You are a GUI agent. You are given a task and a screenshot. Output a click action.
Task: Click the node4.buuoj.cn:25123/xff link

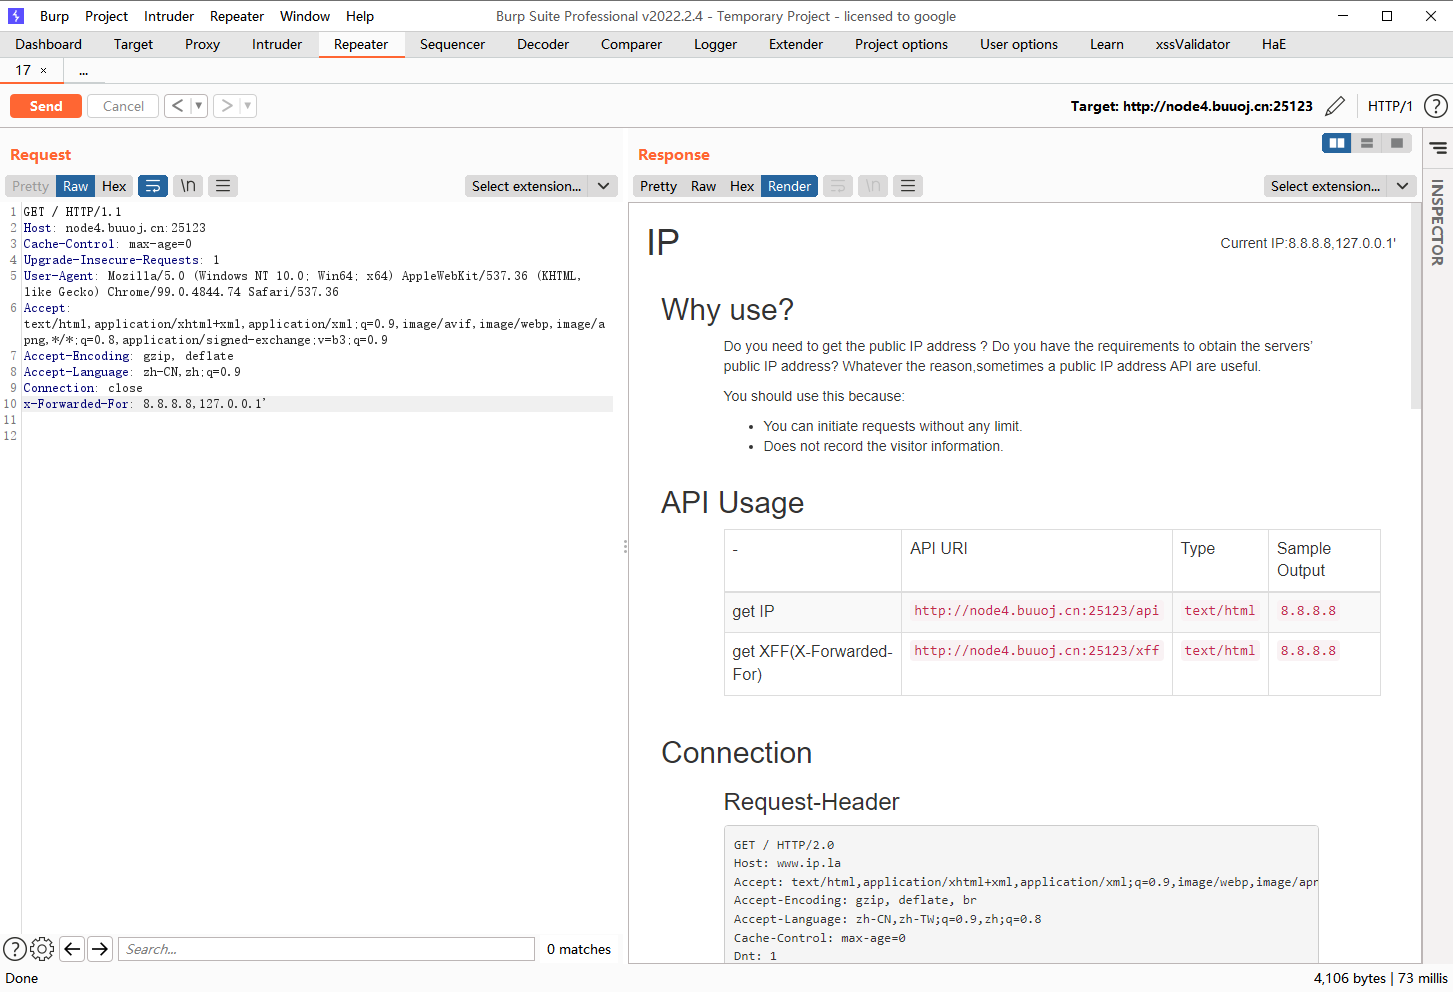click(x=1036, y=651)
